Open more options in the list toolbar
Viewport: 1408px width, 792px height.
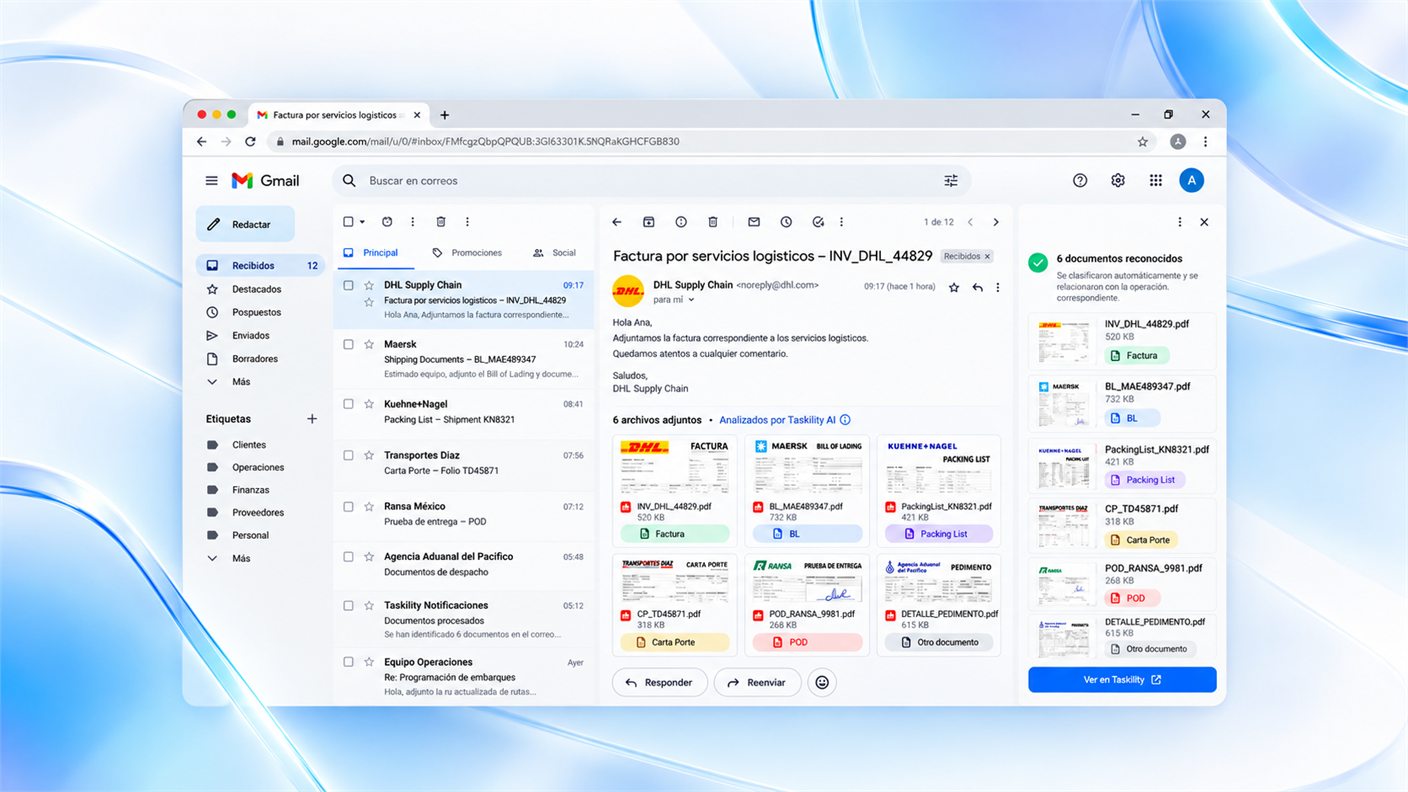[467, 222]
